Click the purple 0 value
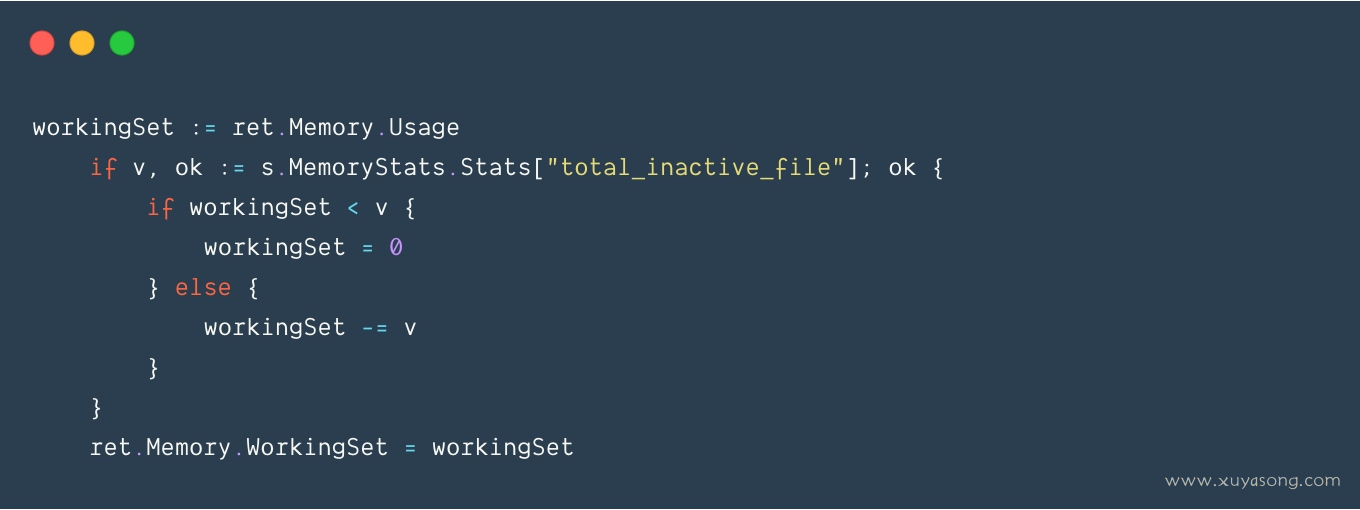 (x=396, y=248)
